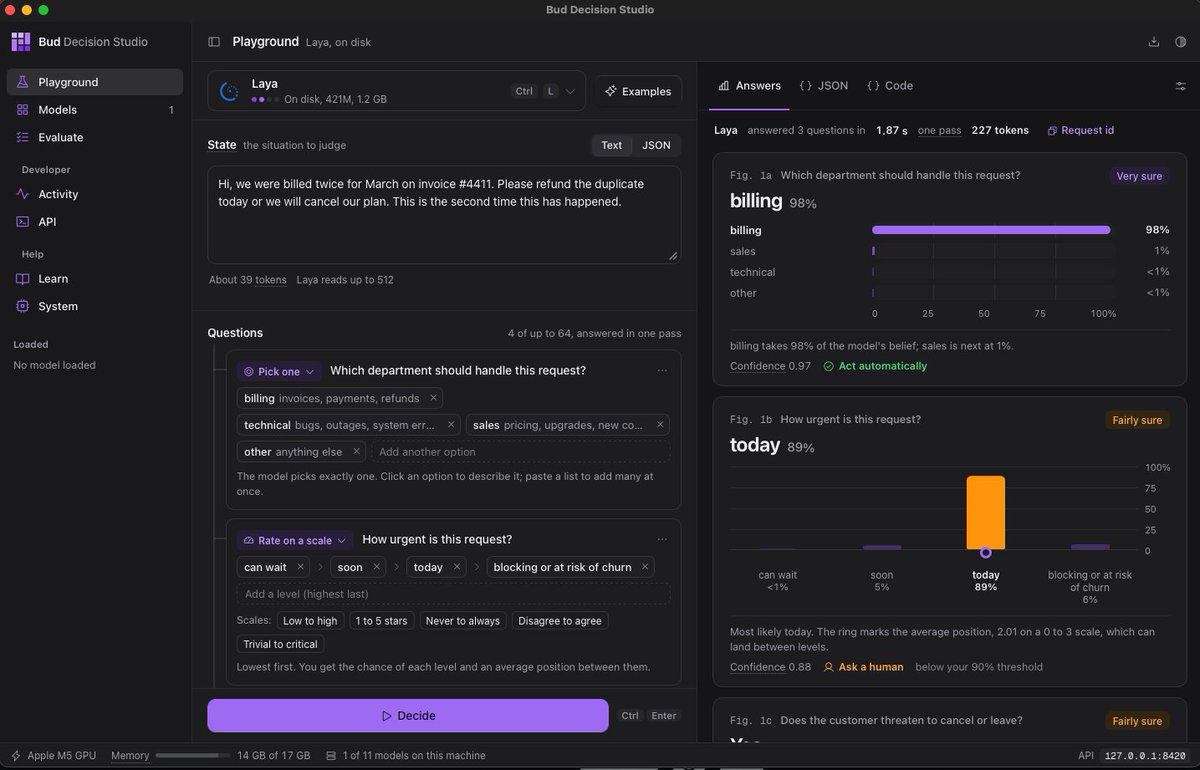Click the resize handle of the State box
The height and width of the screenshot is (770, 1200).
tap(673, 256)
